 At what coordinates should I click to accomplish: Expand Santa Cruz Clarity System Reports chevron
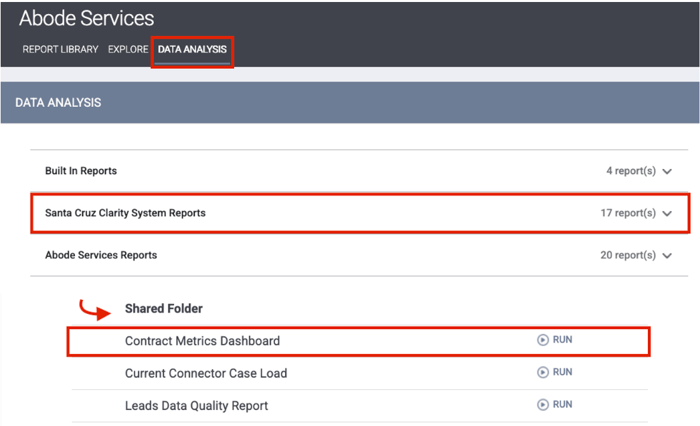[667, 213]
